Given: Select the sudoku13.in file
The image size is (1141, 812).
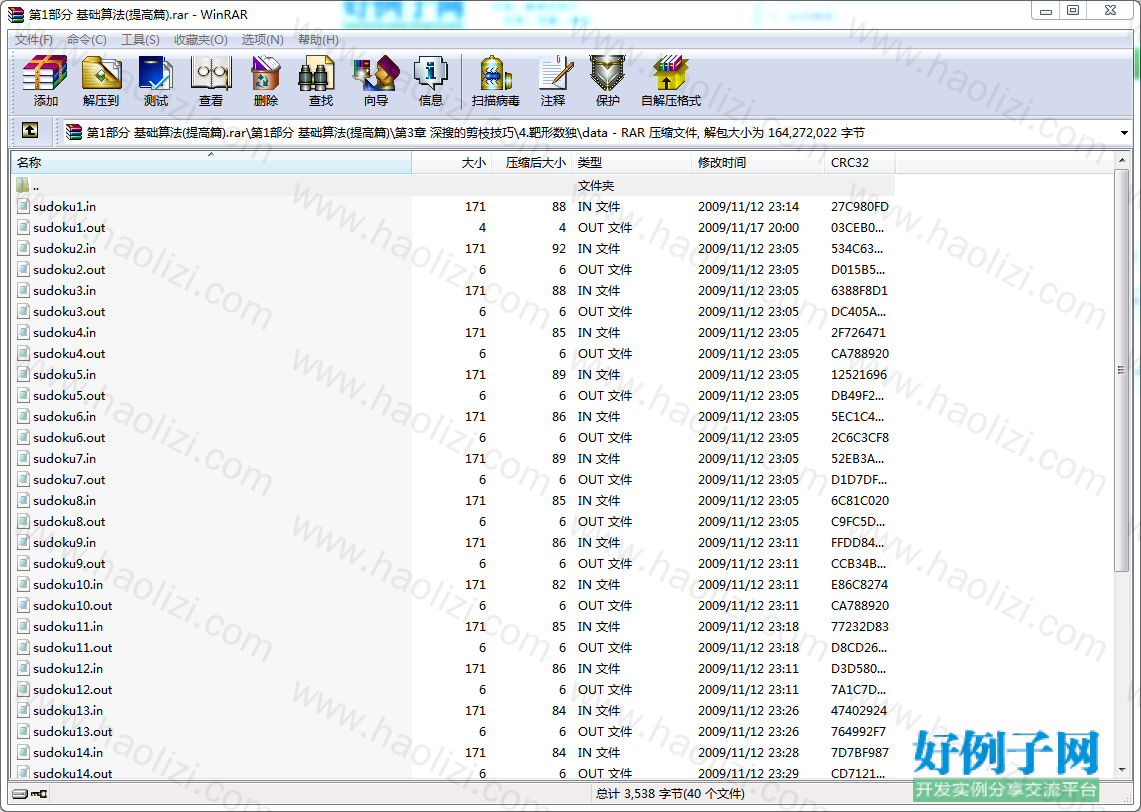Looking at the screenshot, I should coord(68,710).
